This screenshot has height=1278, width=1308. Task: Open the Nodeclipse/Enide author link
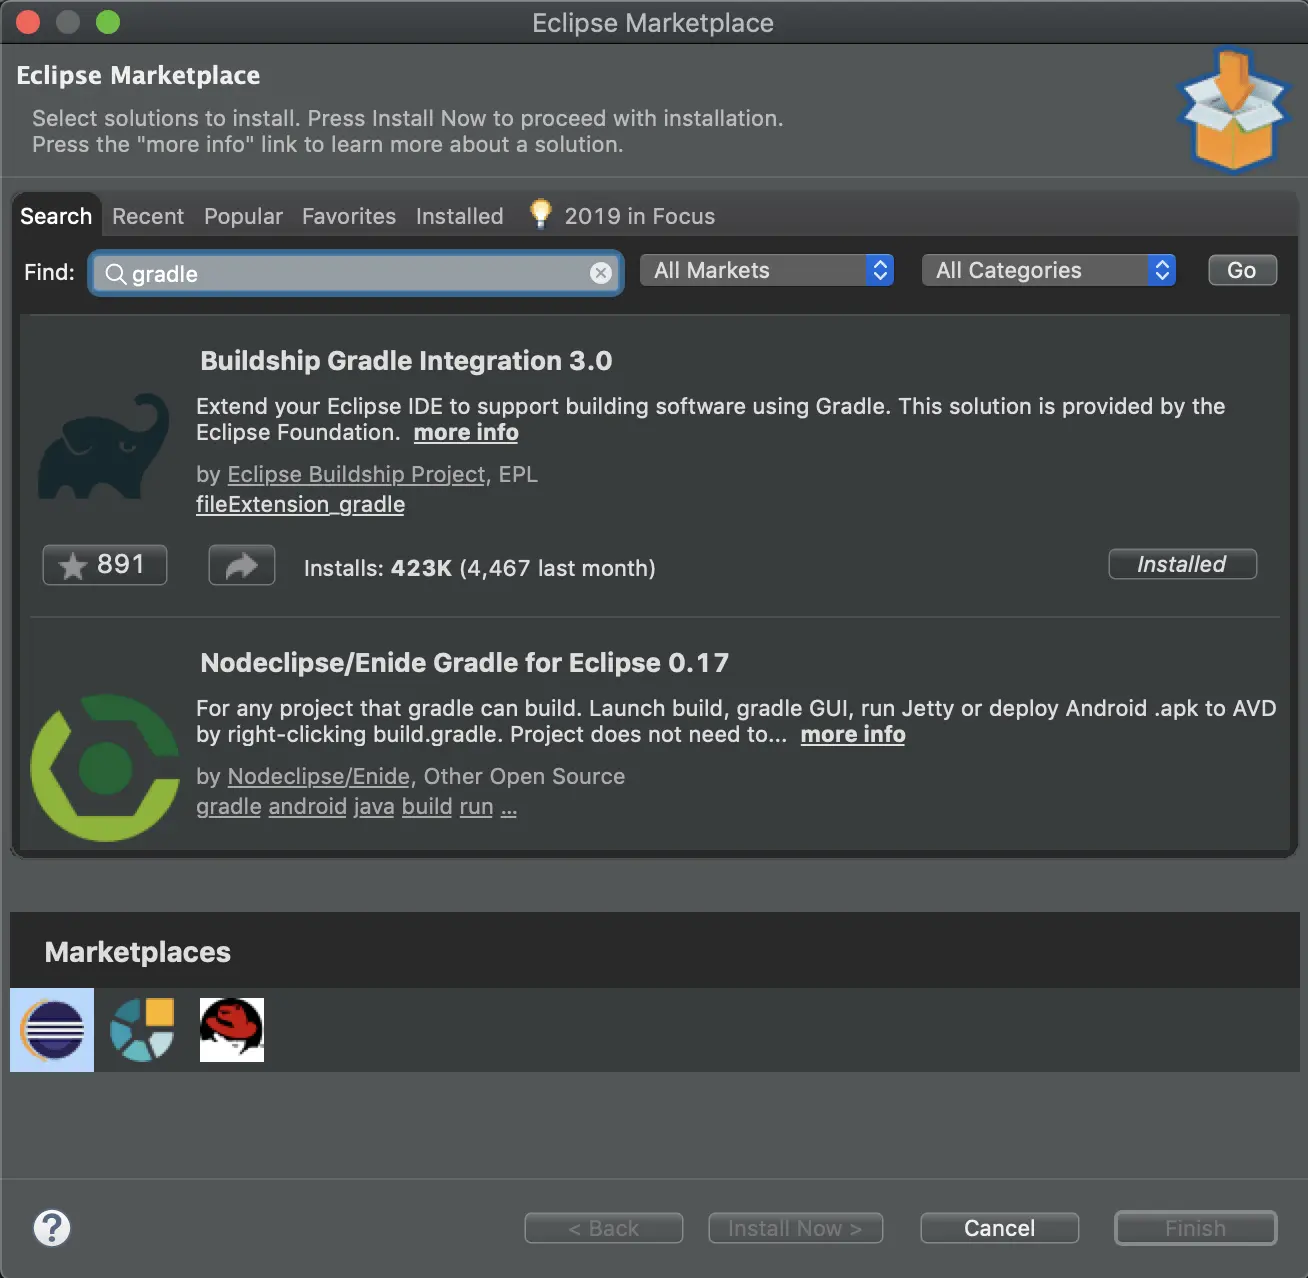click(x=318, y=776)
